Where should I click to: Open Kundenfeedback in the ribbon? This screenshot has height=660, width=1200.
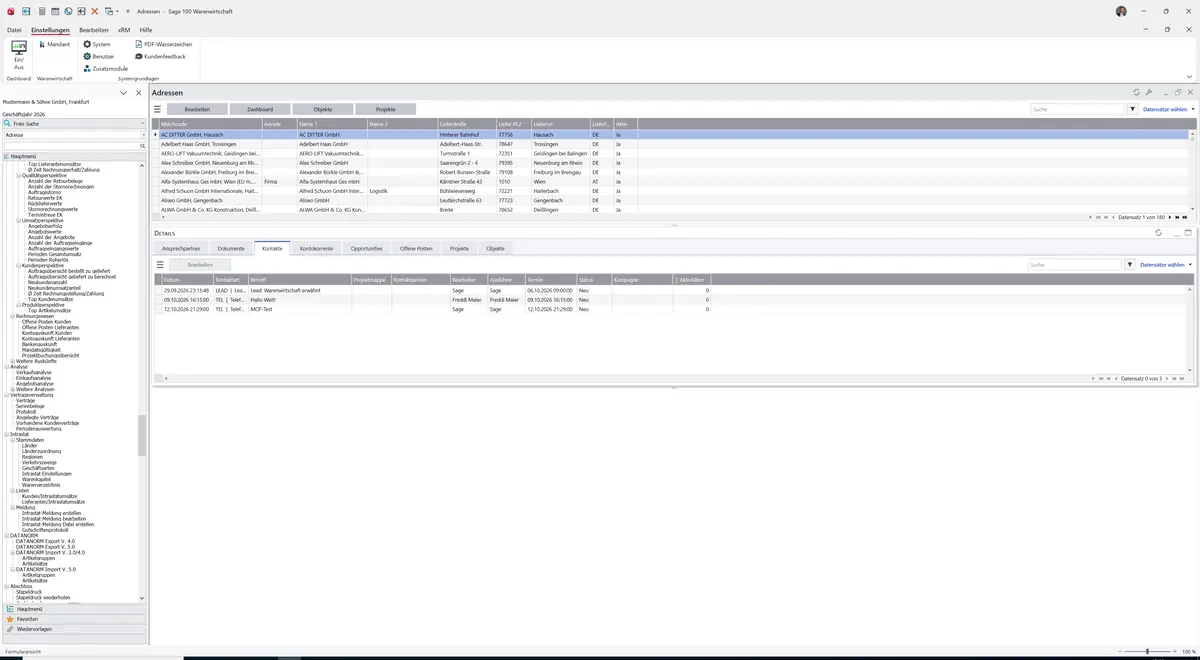(x=160, y=56)
